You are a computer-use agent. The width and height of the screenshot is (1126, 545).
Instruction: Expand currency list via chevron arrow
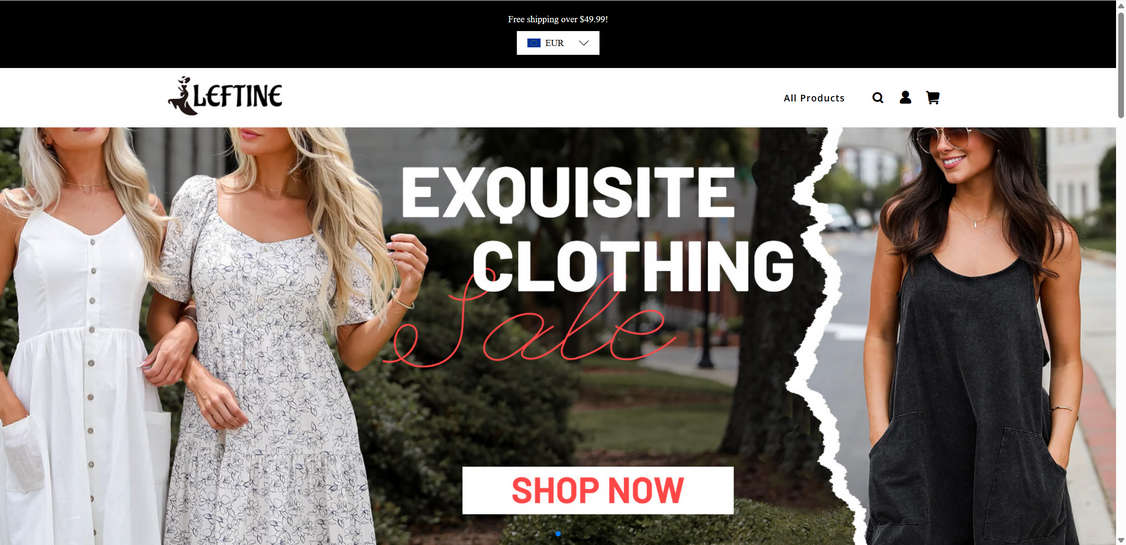(x=584, y=43)
